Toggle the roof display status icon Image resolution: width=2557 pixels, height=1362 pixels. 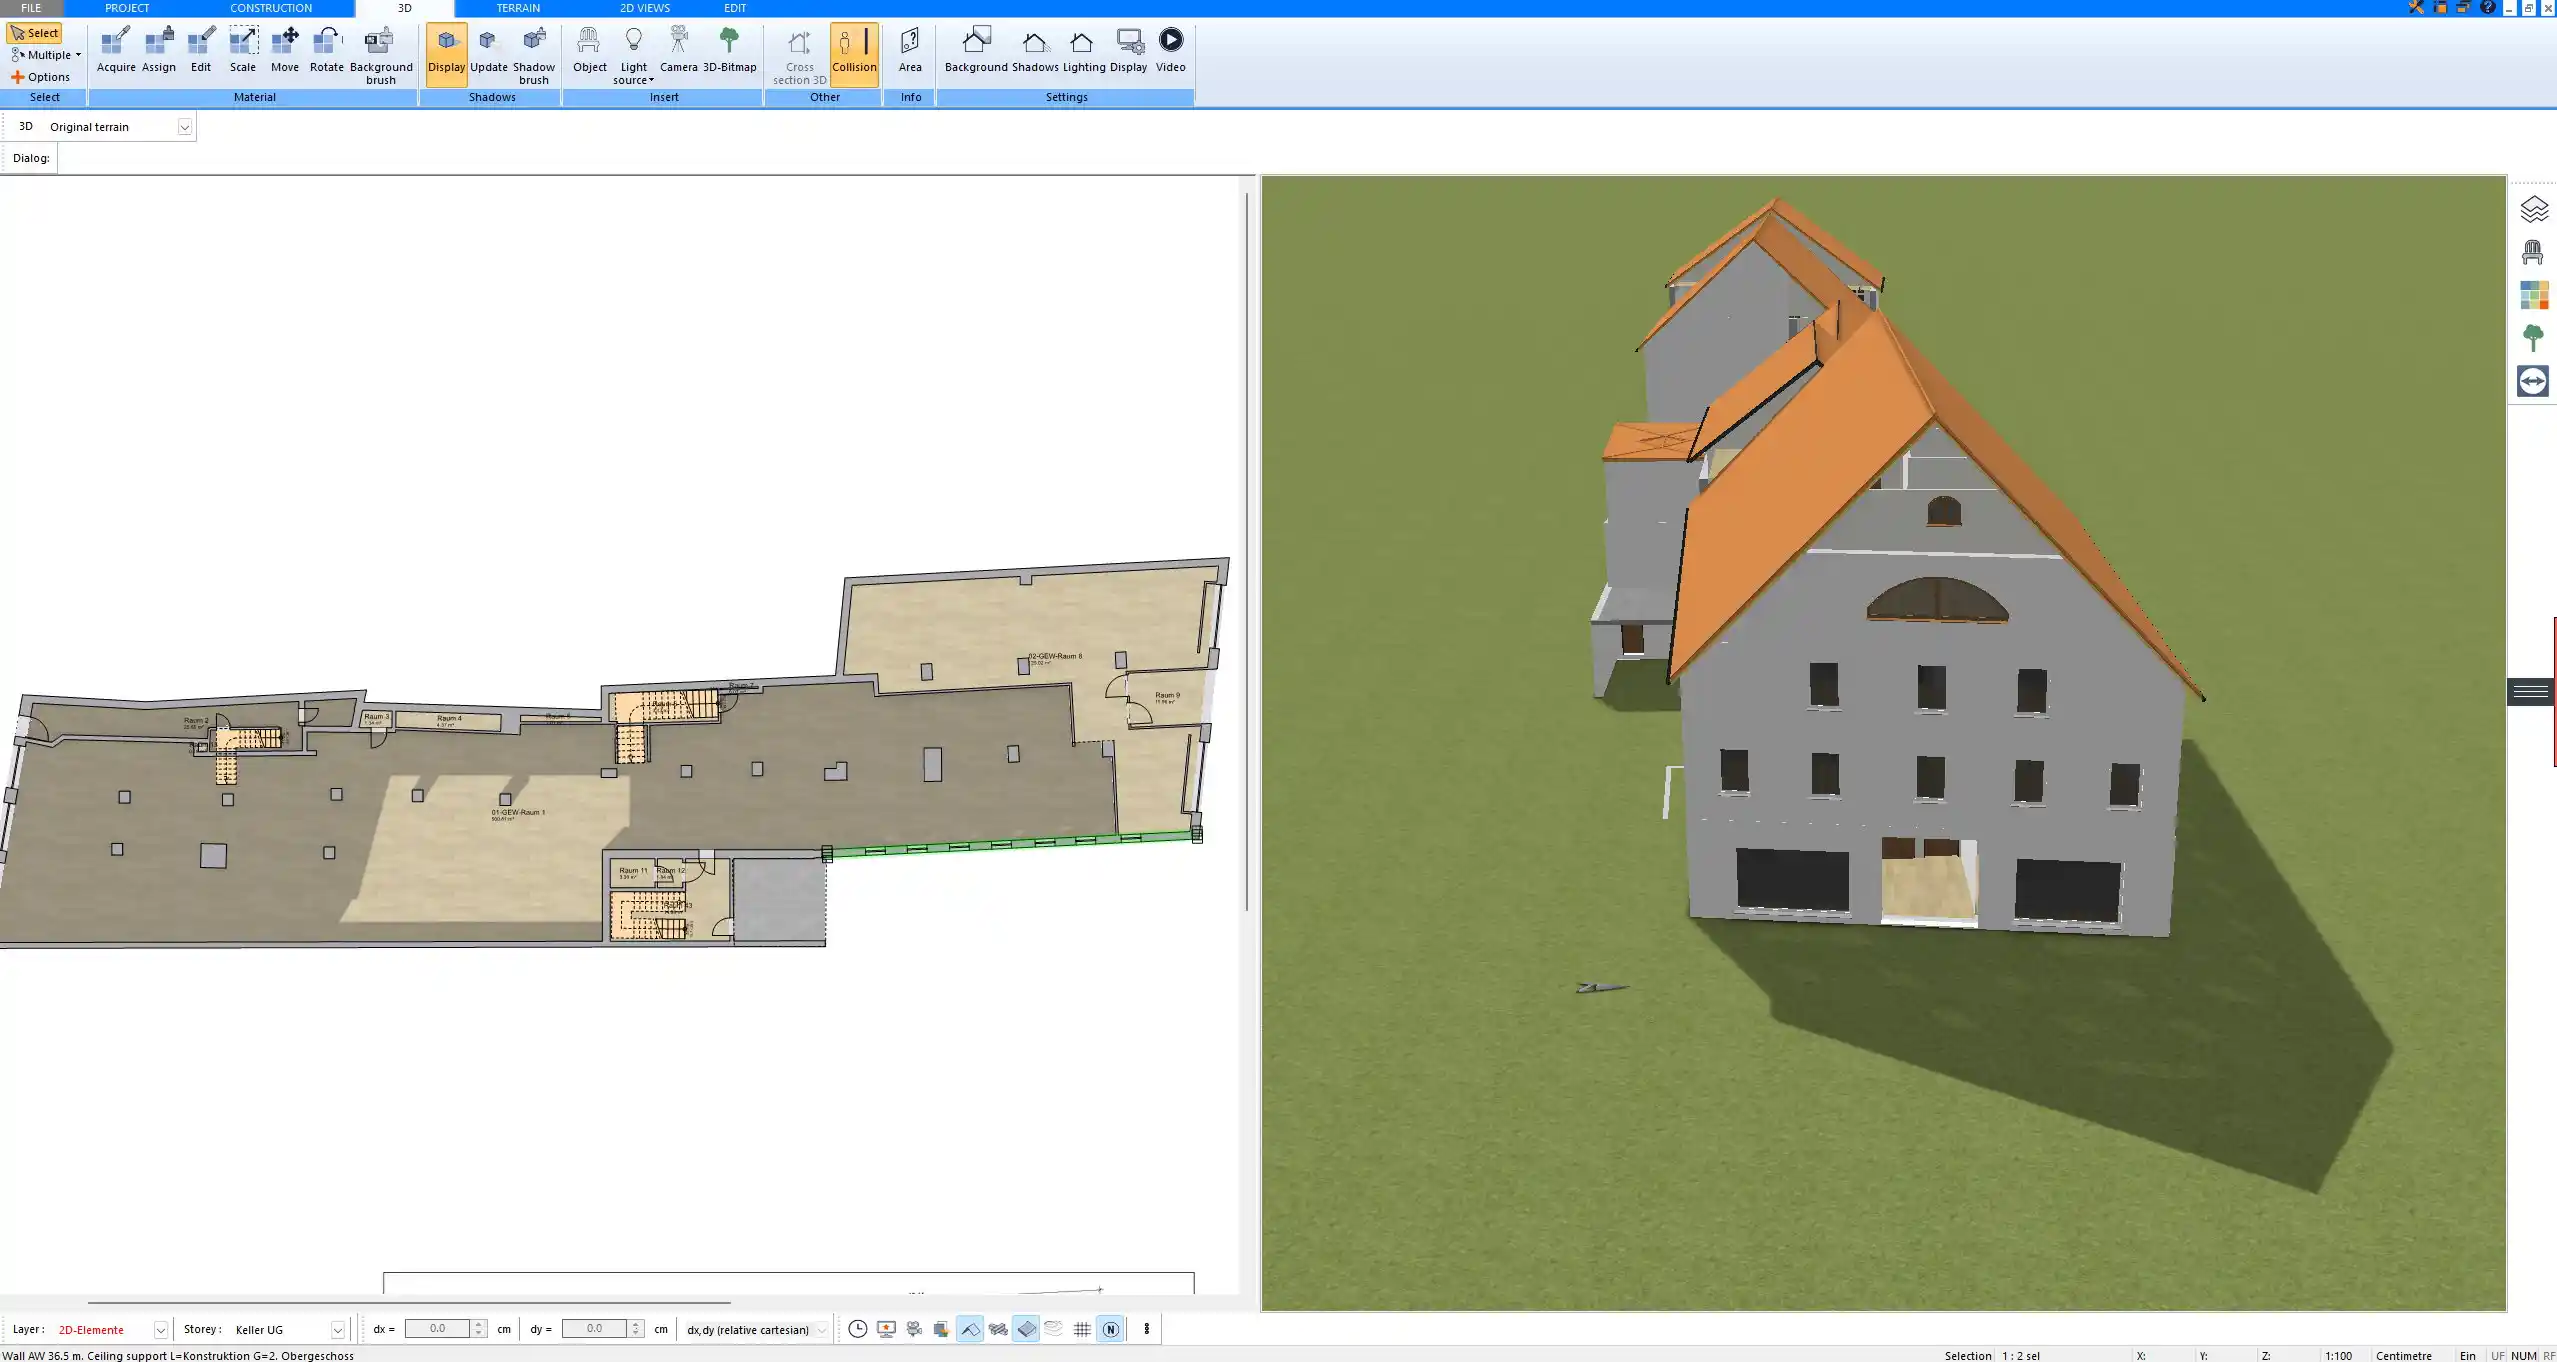[x=970, y=1329]
